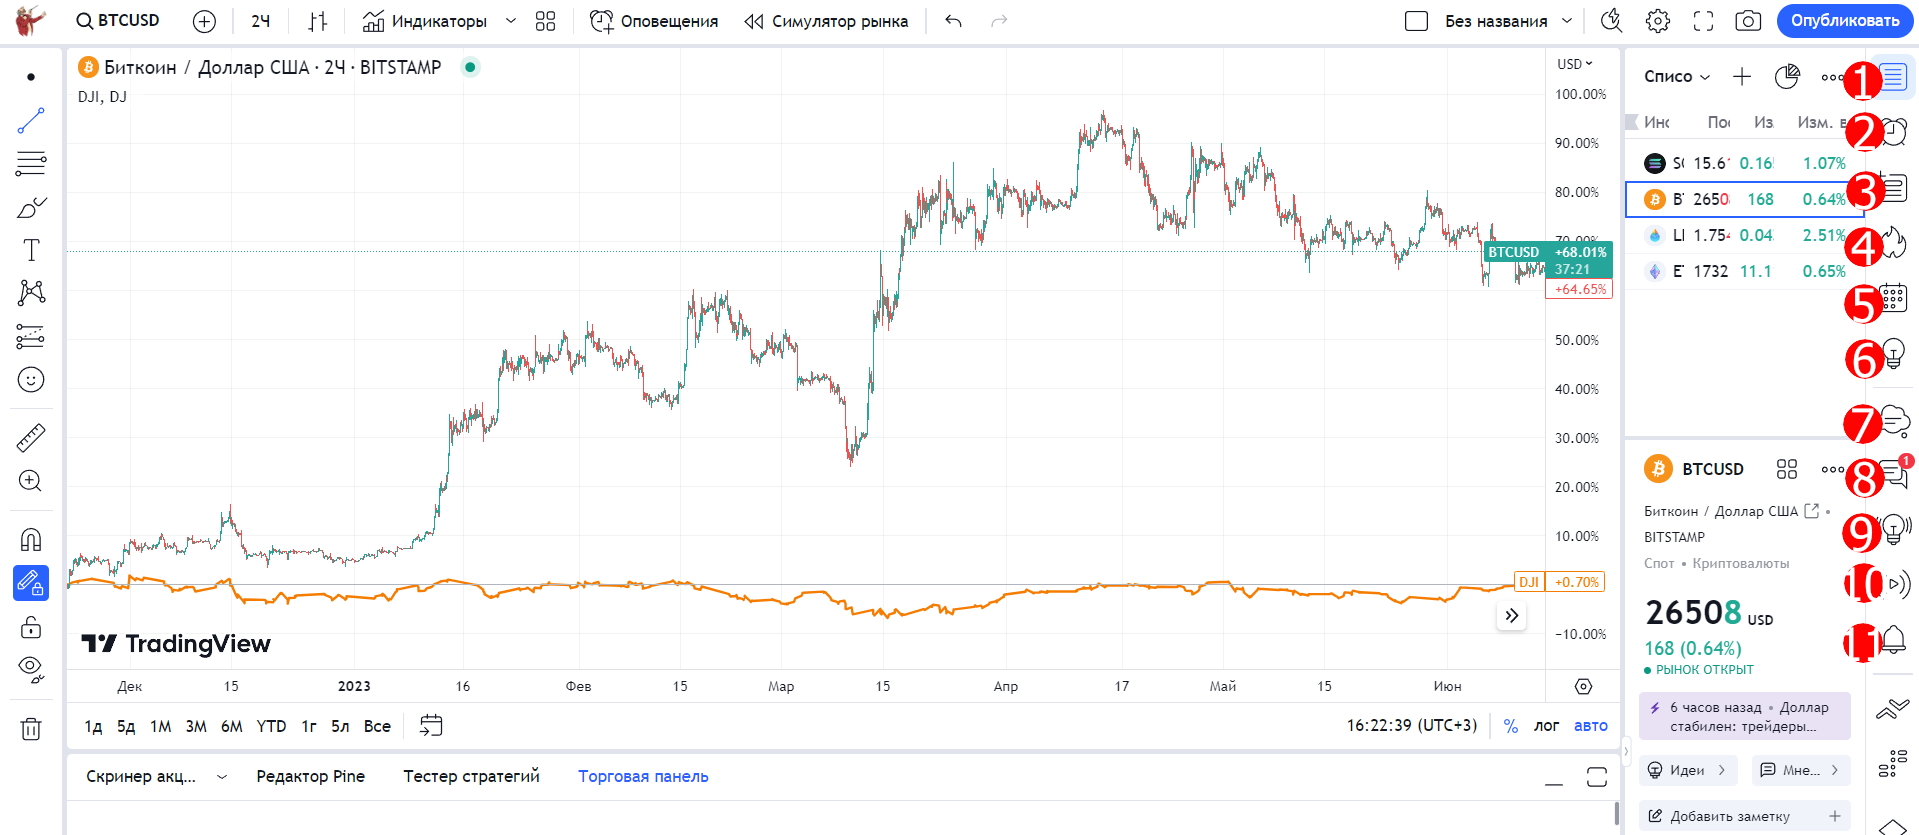Change the chart bar style
Screen dimensions: 1919x835
click(318, 21)
